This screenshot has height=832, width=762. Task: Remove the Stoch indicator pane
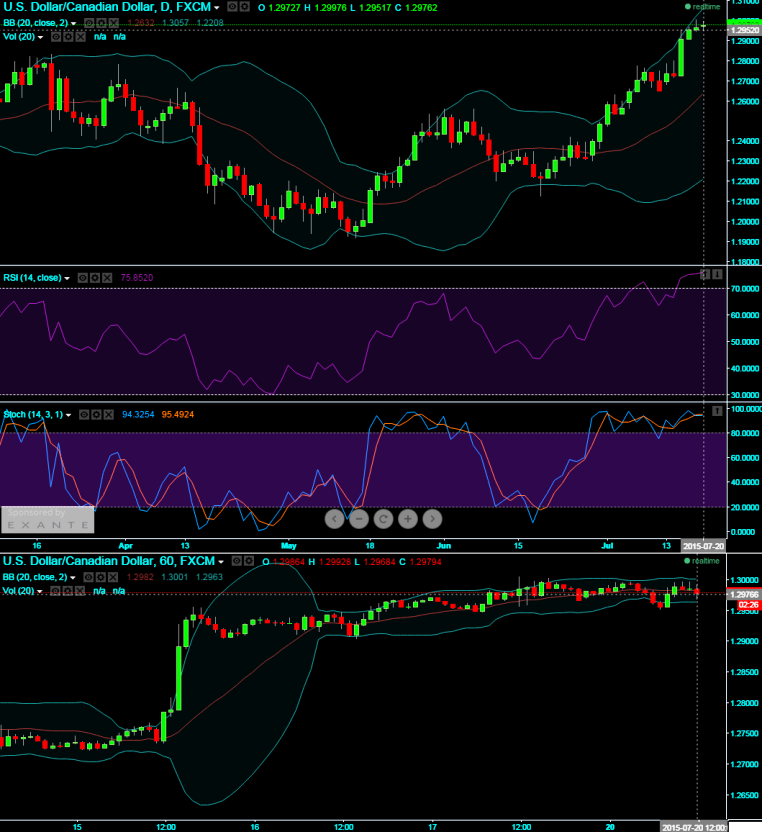pos(108,414)
